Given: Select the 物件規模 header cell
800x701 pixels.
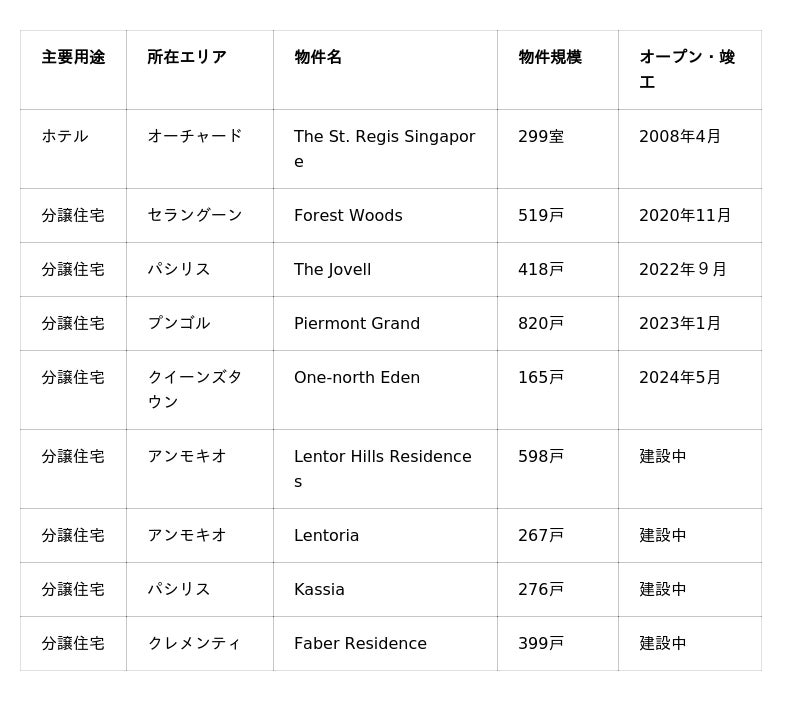Looking at the screenshot, I should point(550,58).
